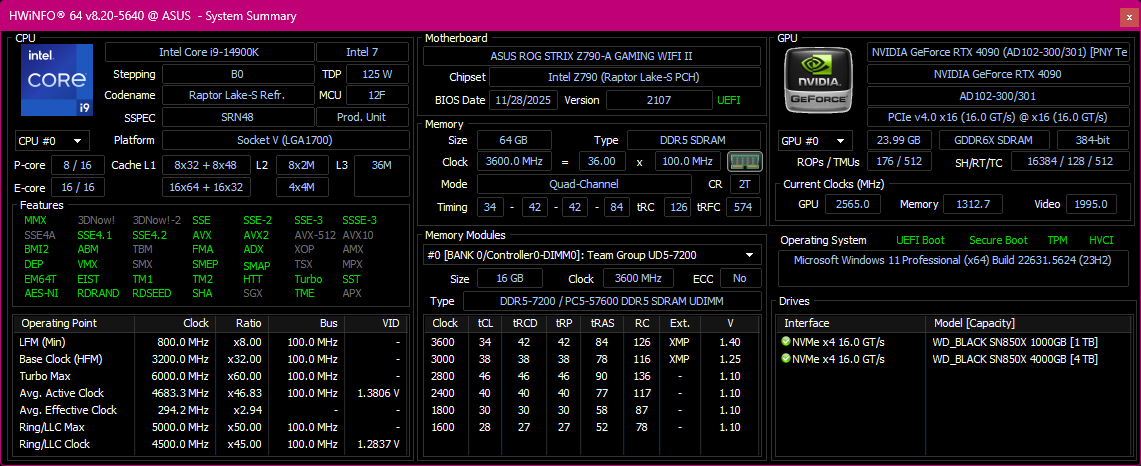
Task: Close the System Summary window
Action: click(1129, 16)
